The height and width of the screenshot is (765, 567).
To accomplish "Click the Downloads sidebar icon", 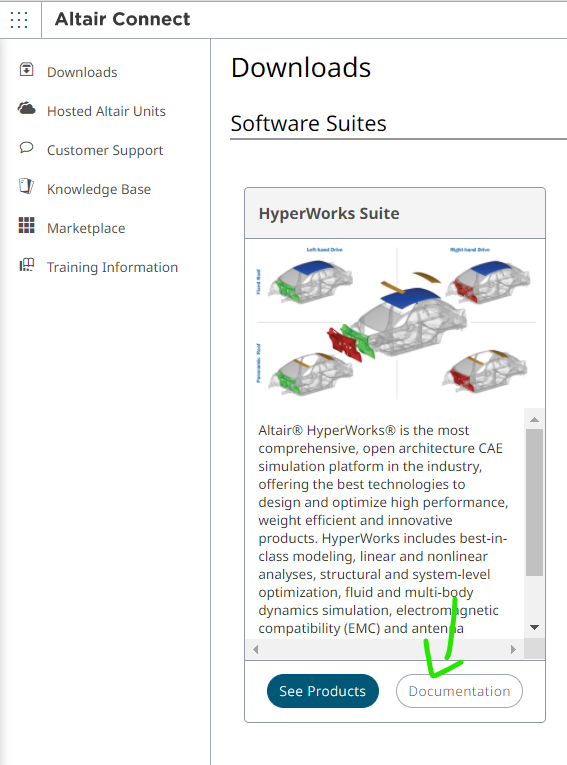I will click(x=26, y=70).
